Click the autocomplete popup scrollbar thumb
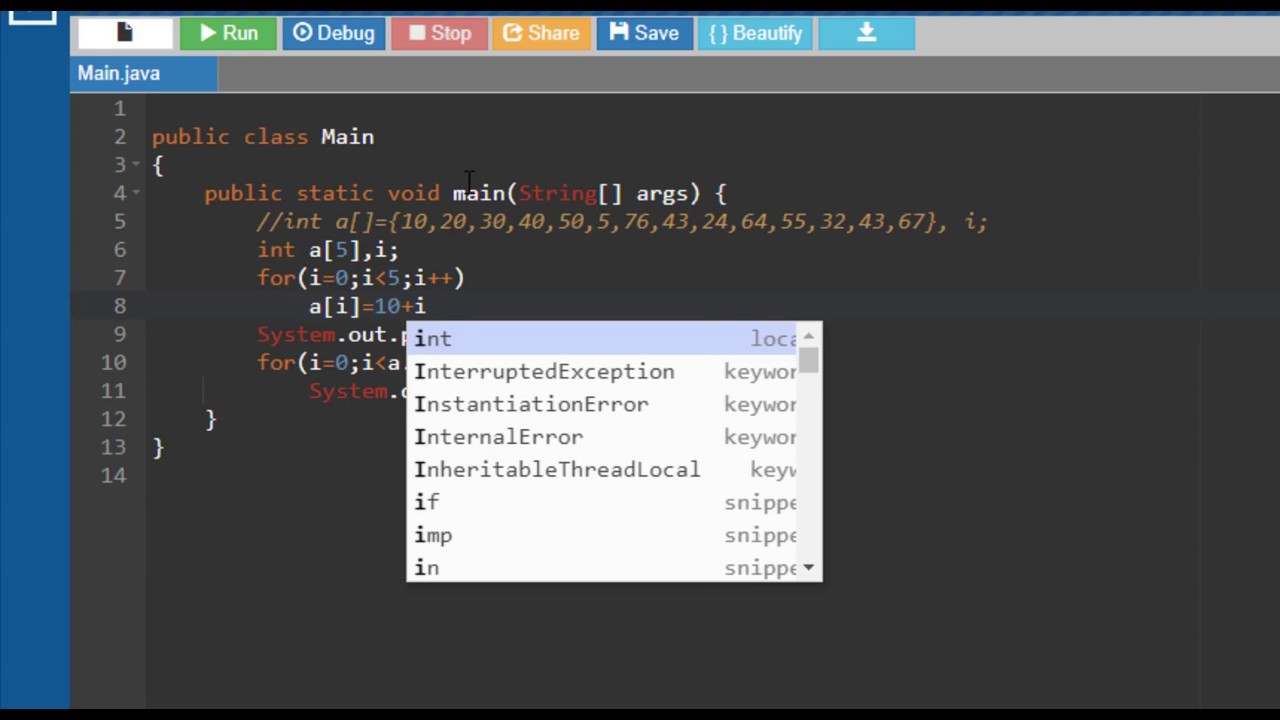 click(808, 359)
